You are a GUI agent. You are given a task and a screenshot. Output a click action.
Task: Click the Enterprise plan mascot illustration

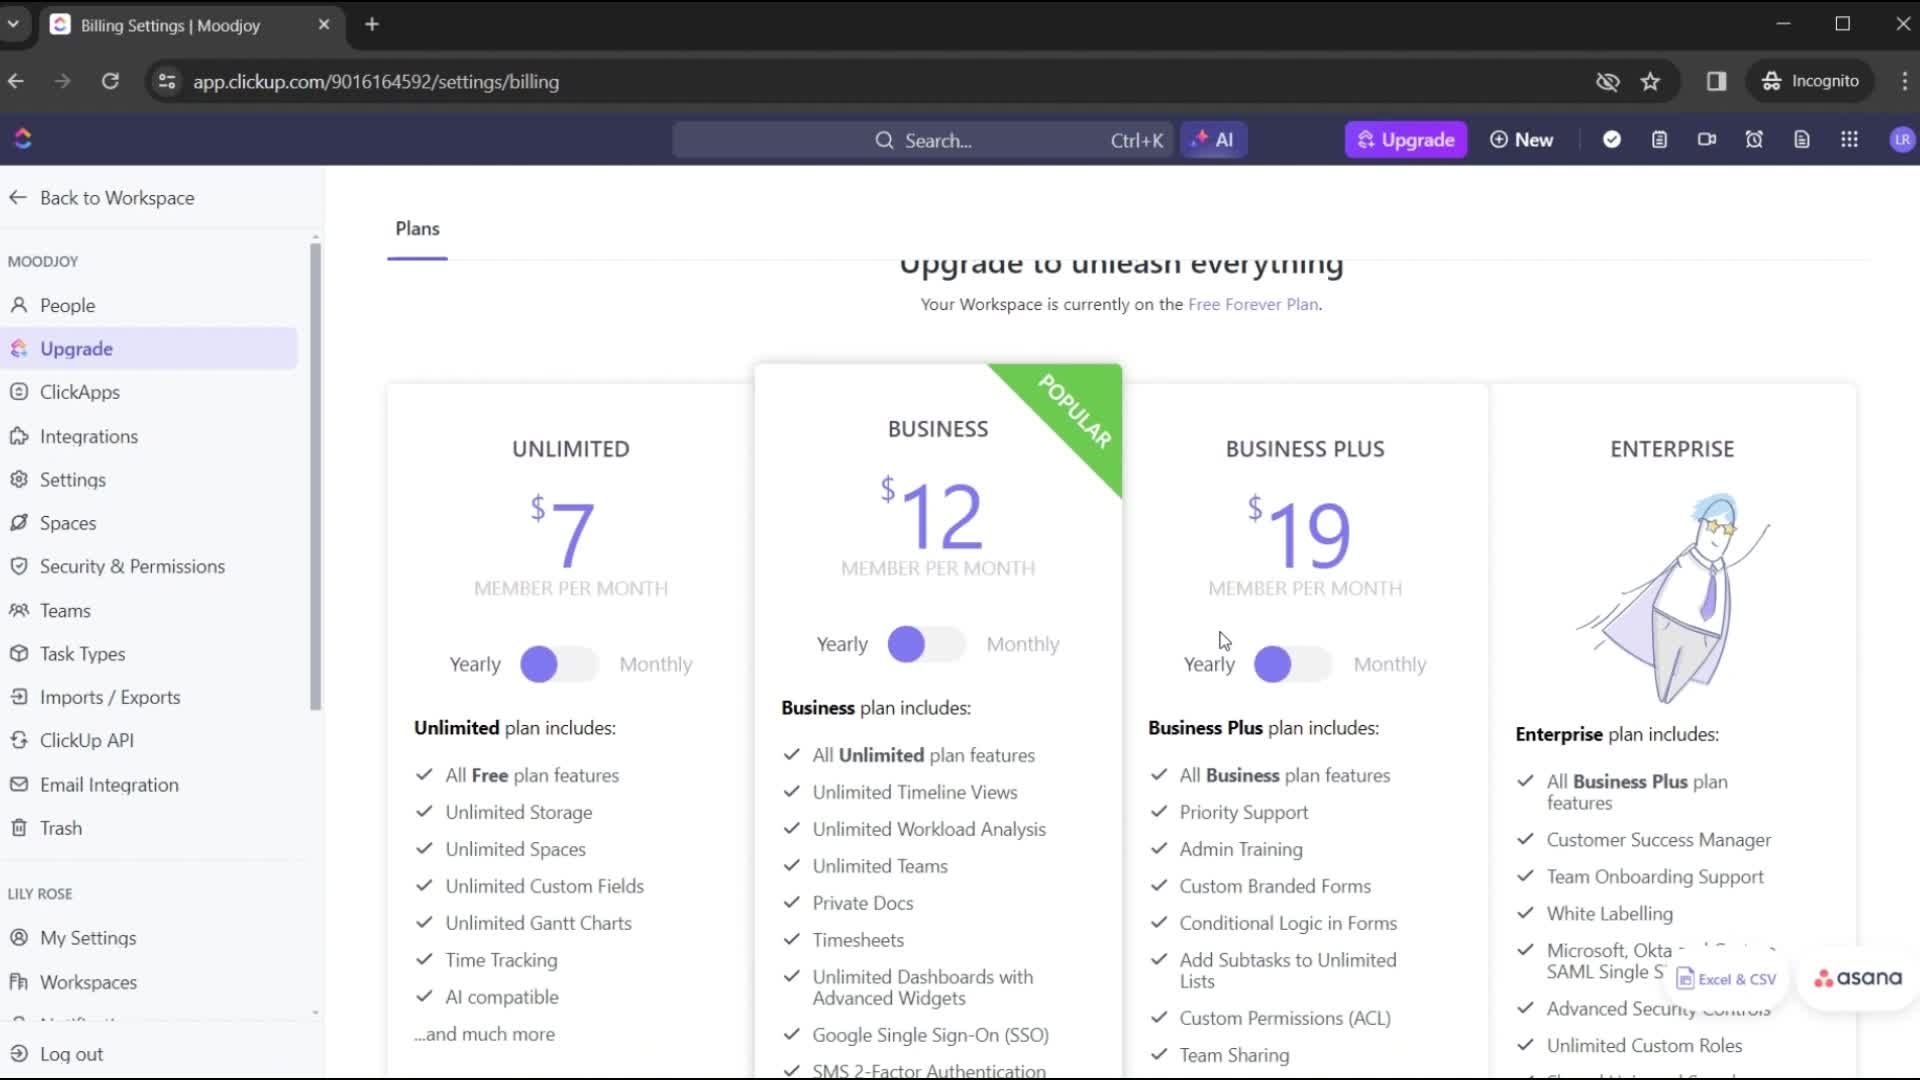click(x=1672, y=597)
